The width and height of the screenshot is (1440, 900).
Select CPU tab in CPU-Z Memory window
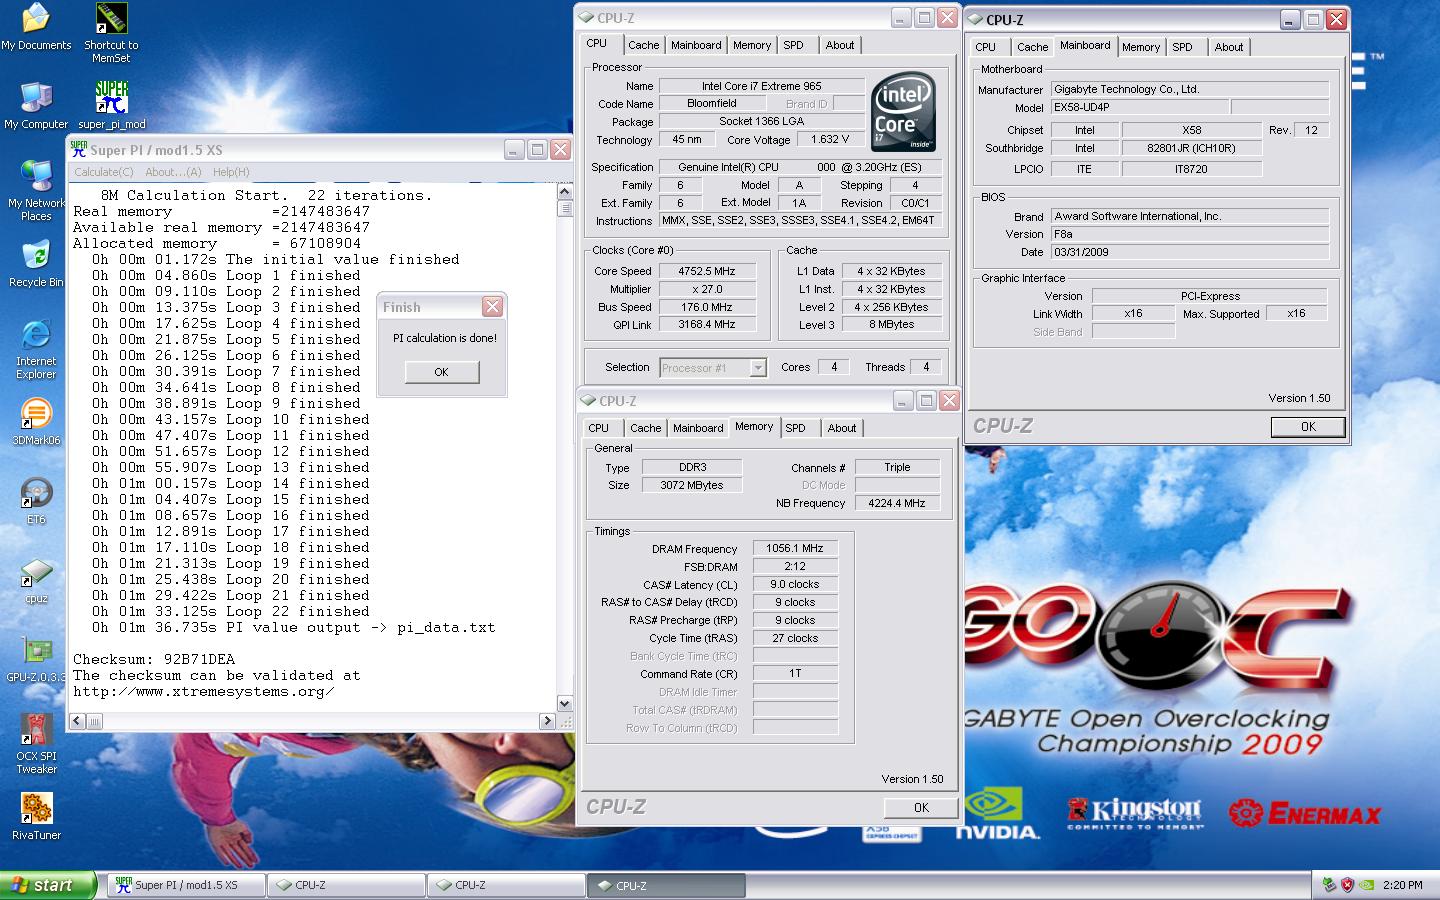(x=598, y=428)
